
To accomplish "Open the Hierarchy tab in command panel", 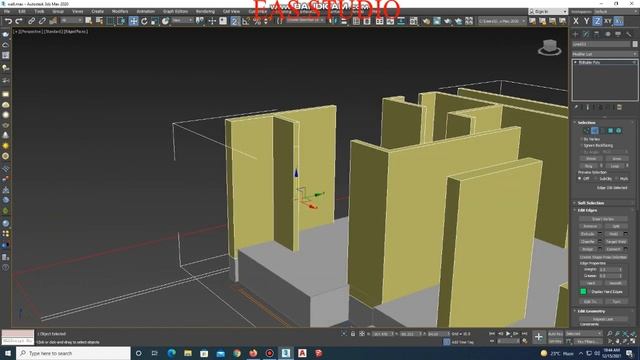I will [x=597, y=34].
